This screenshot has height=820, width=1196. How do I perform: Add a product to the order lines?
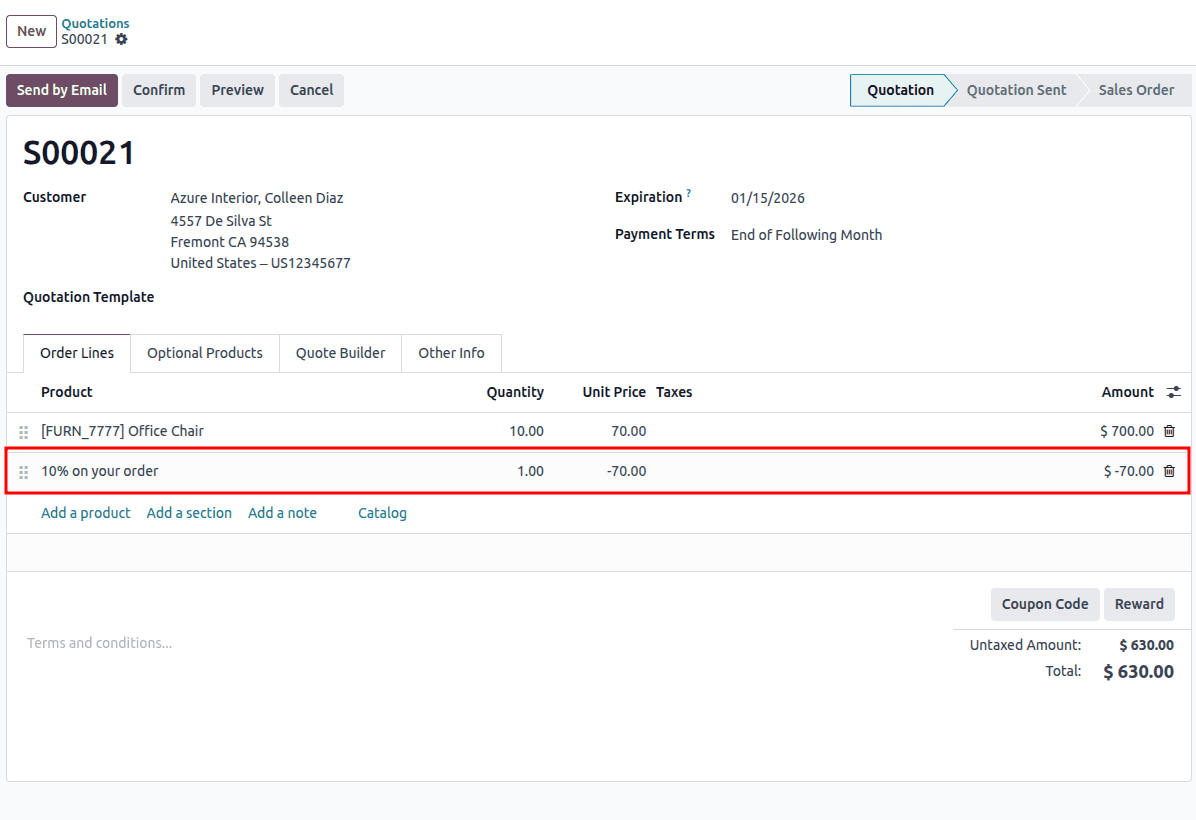[85, 512]
